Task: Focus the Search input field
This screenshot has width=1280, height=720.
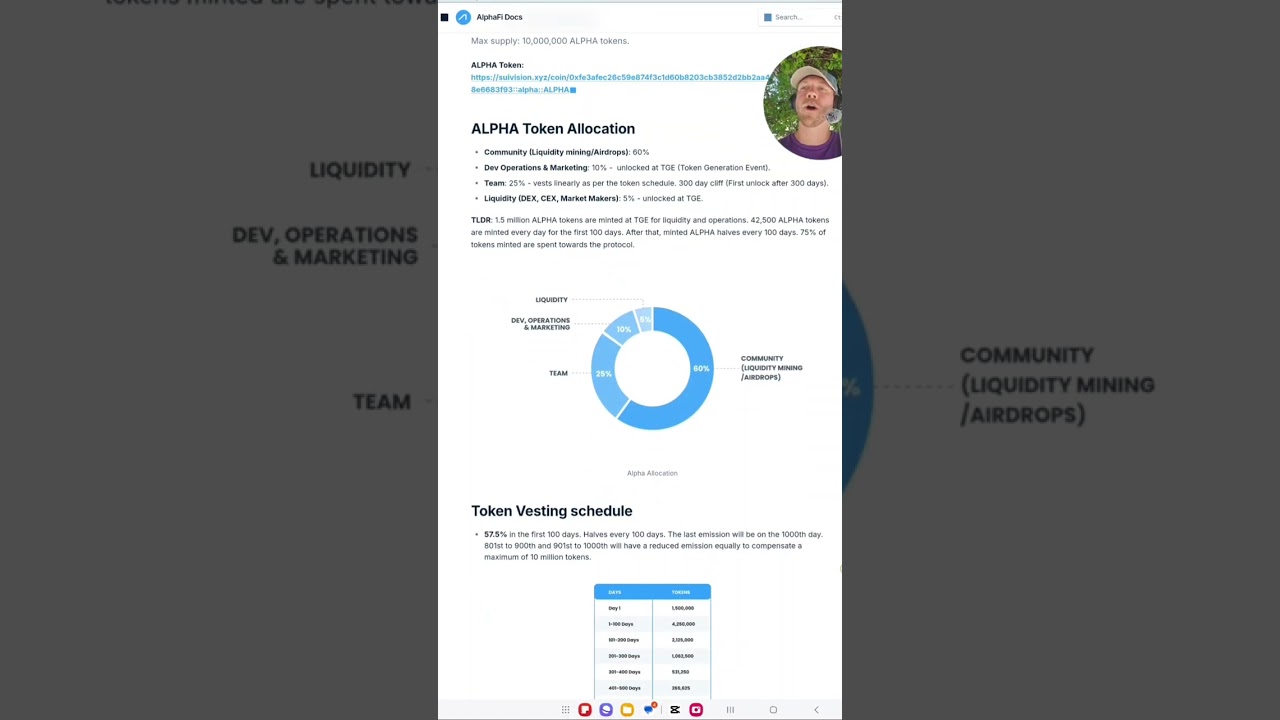Action: pos(801,17)
